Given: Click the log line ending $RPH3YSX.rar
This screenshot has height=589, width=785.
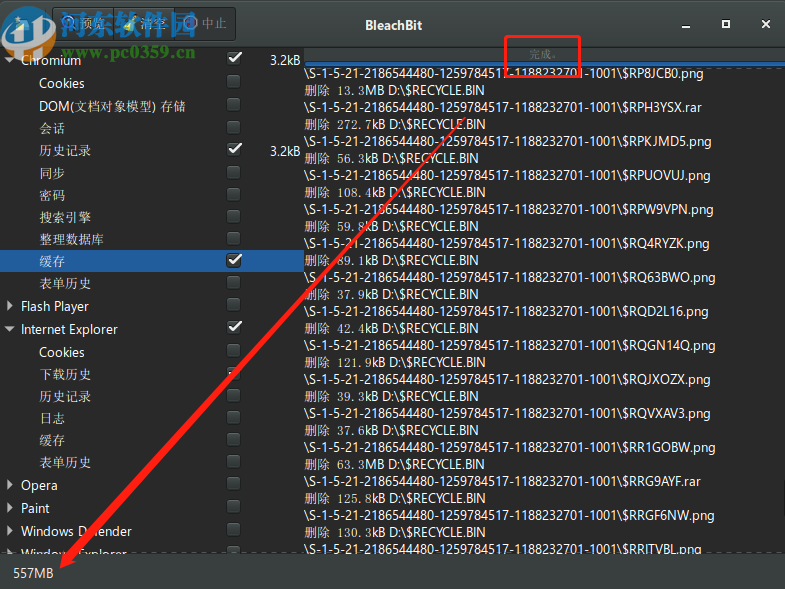Looking at the screenshot, I should coord(503,108).
